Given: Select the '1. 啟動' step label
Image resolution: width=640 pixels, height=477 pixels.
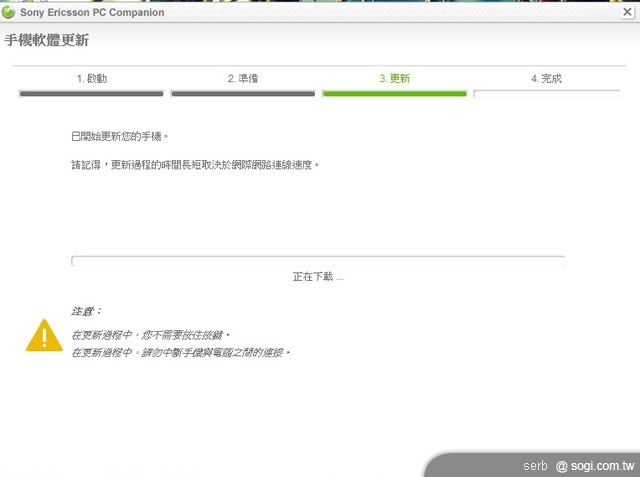Looking at the screenshot, I should click(x=91, y=78).
